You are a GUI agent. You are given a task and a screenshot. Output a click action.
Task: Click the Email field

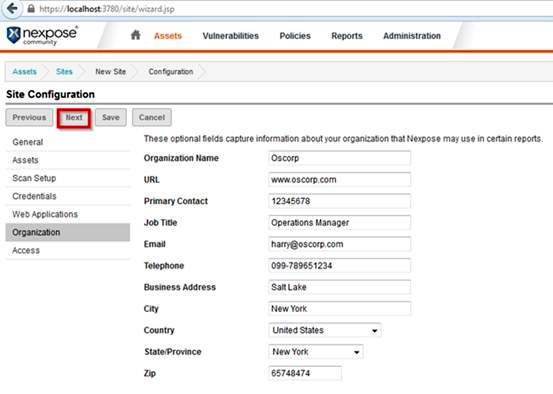tap(339, 244)
